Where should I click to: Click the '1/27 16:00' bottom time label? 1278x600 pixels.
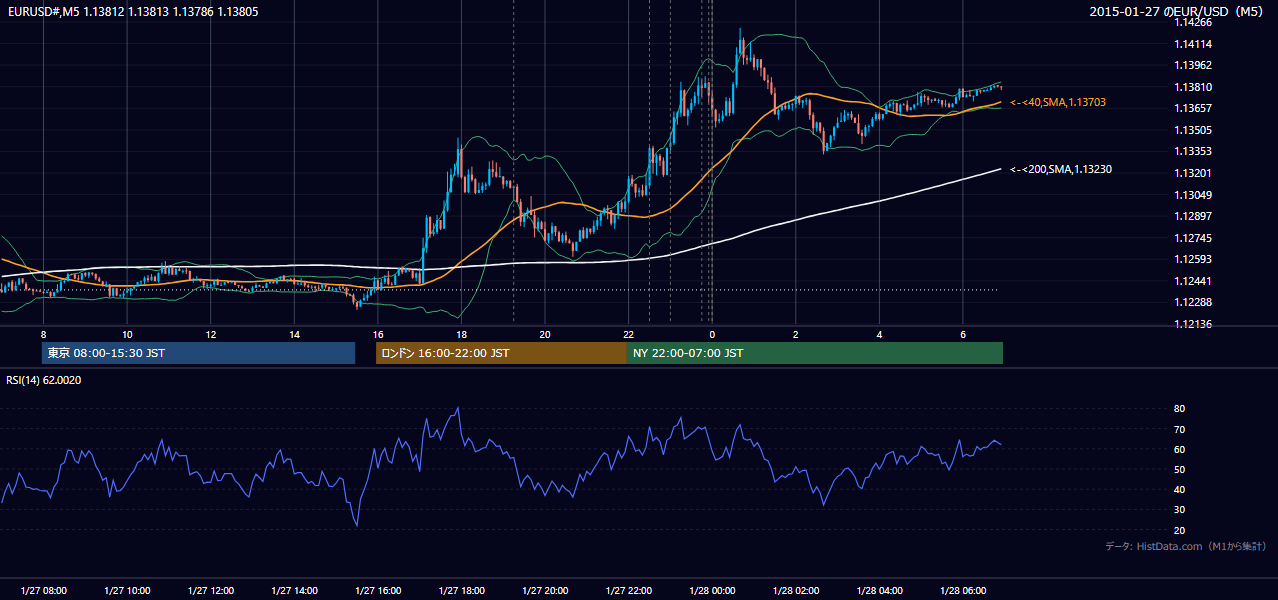pyautogui.click(x=378, y=591)
